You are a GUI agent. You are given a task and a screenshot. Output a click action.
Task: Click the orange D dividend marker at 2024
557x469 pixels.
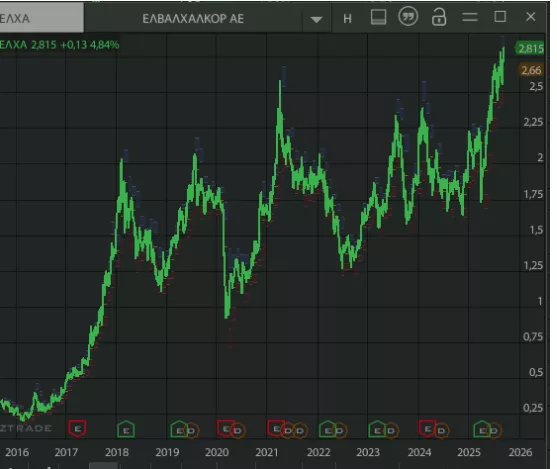pyautogui.click(x=442, y=431)
